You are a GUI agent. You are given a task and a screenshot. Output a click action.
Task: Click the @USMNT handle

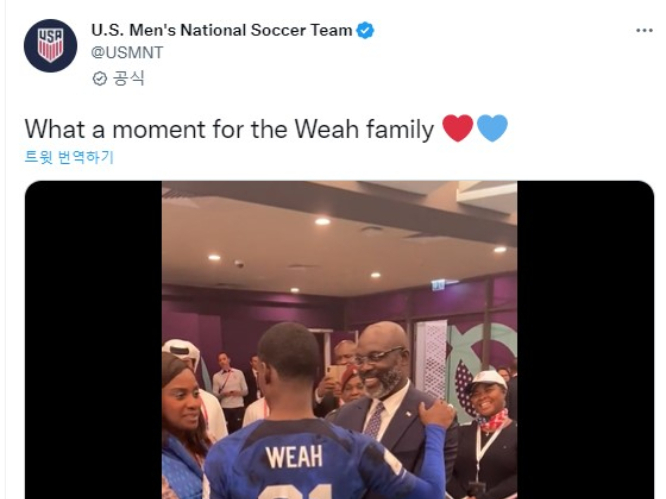click(127, 53)
